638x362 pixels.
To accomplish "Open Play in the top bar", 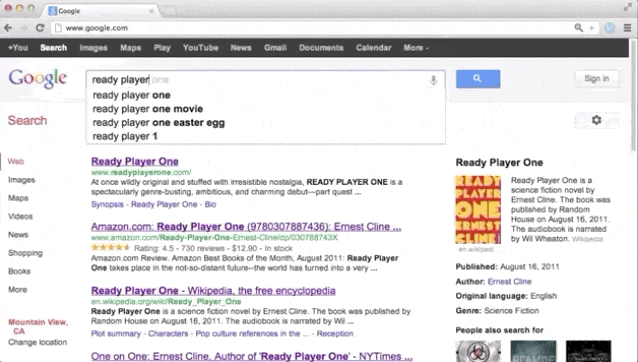I will click(x=162, y=48).
